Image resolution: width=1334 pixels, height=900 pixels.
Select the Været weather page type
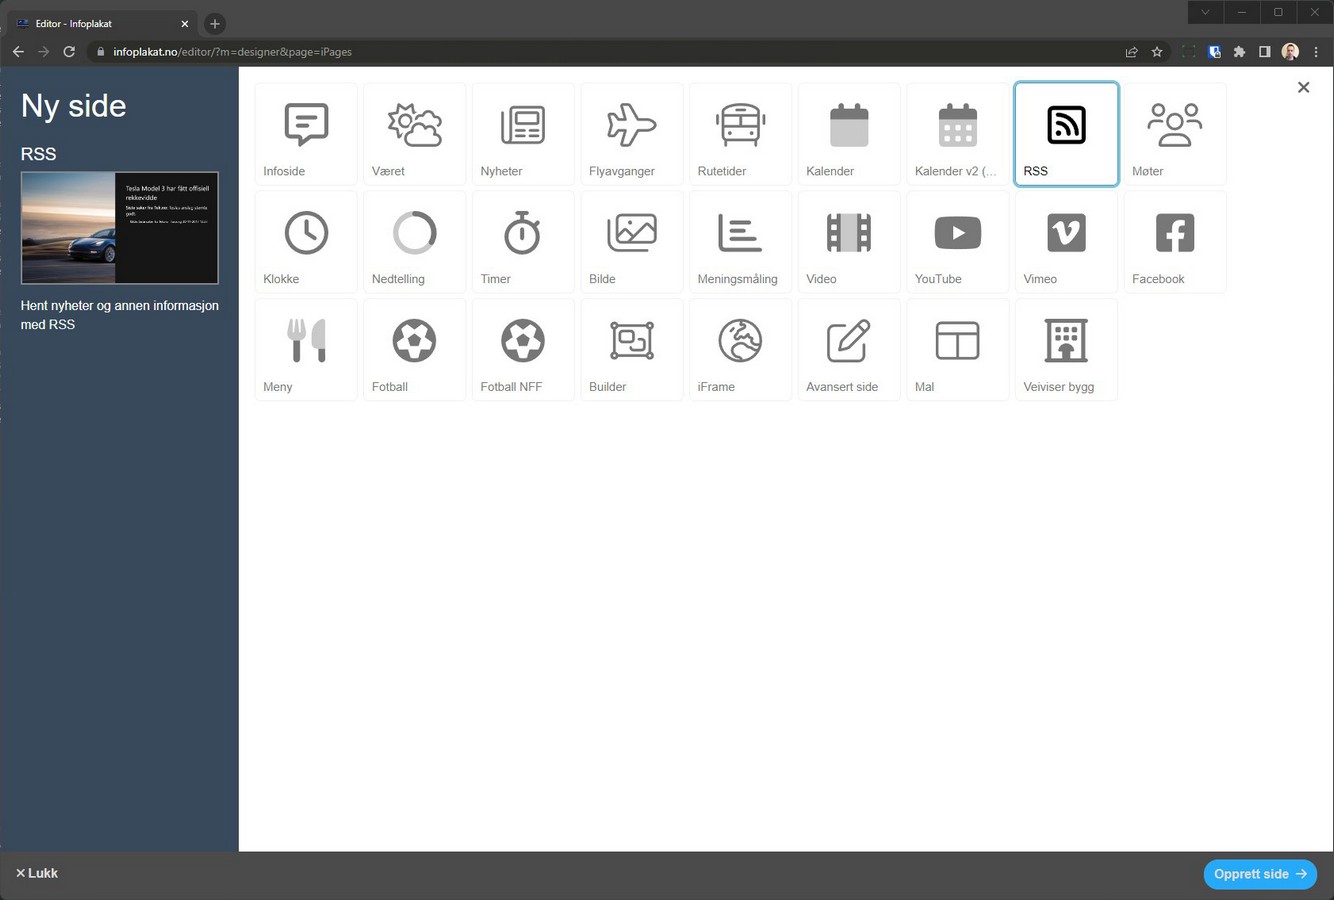point(414,134)
